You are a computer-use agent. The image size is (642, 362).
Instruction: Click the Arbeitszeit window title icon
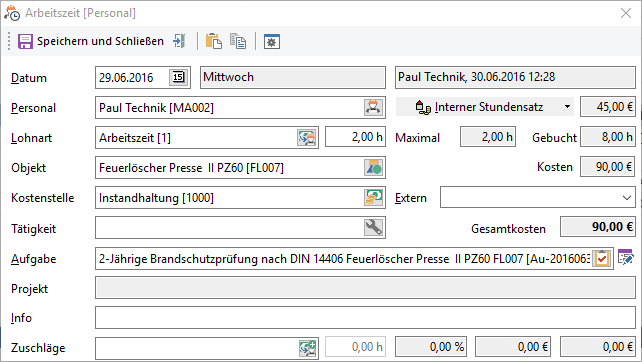tap(12, 13)
